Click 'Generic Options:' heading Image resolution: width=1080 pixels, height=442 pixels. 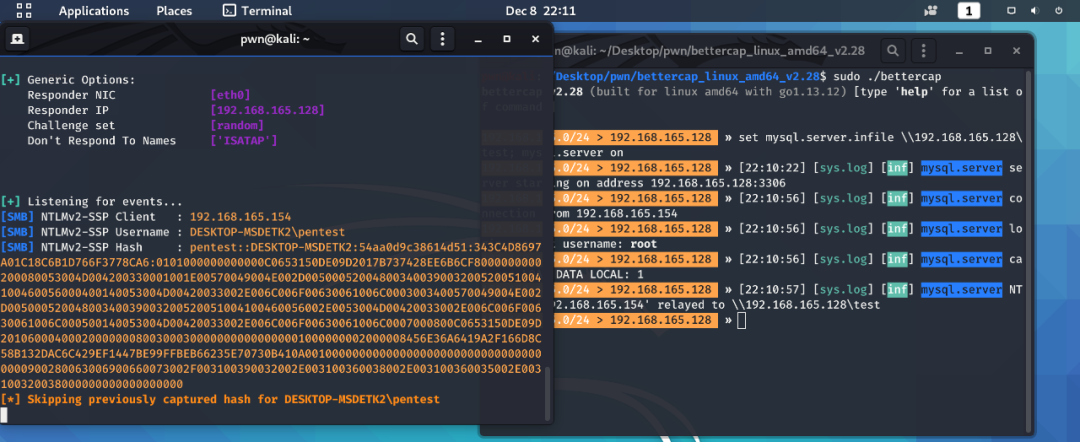(x=81, y=80)
